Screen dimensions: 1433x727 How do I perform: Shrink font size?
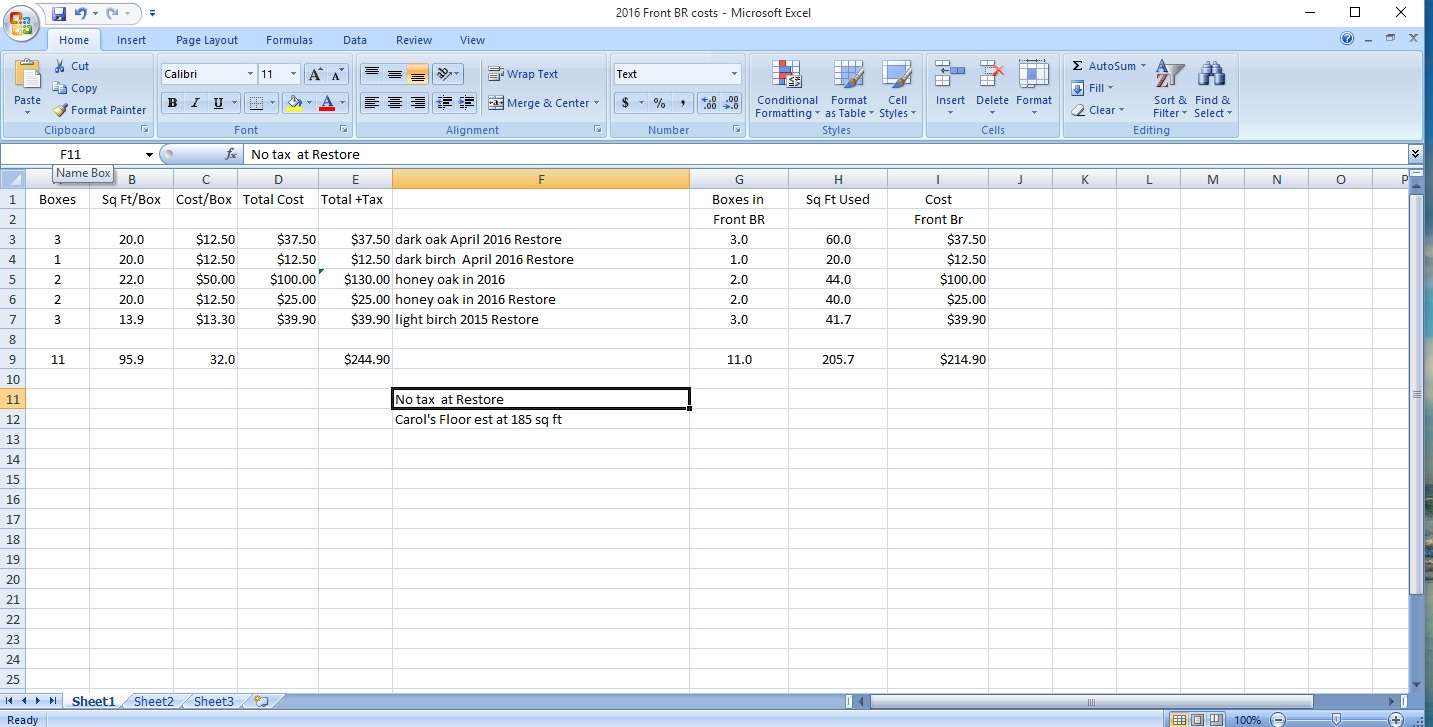click(x=337, y=74)
